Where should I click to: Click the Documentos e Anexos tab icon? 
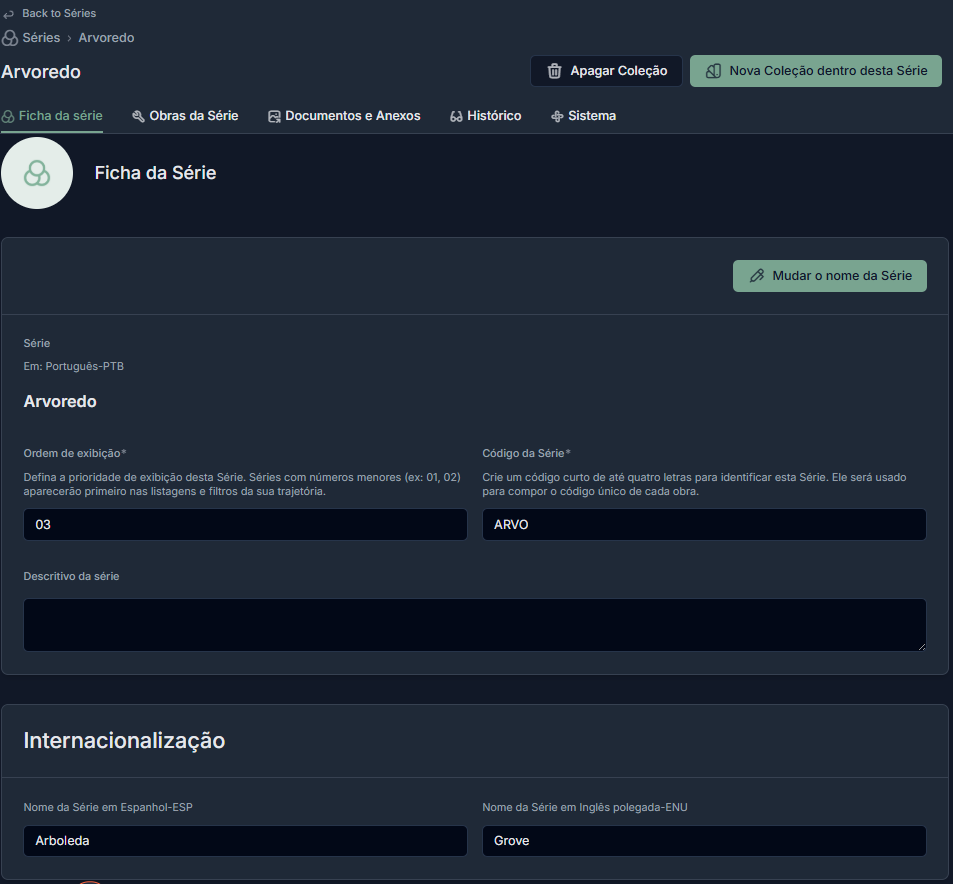click(x=274, y=116)
